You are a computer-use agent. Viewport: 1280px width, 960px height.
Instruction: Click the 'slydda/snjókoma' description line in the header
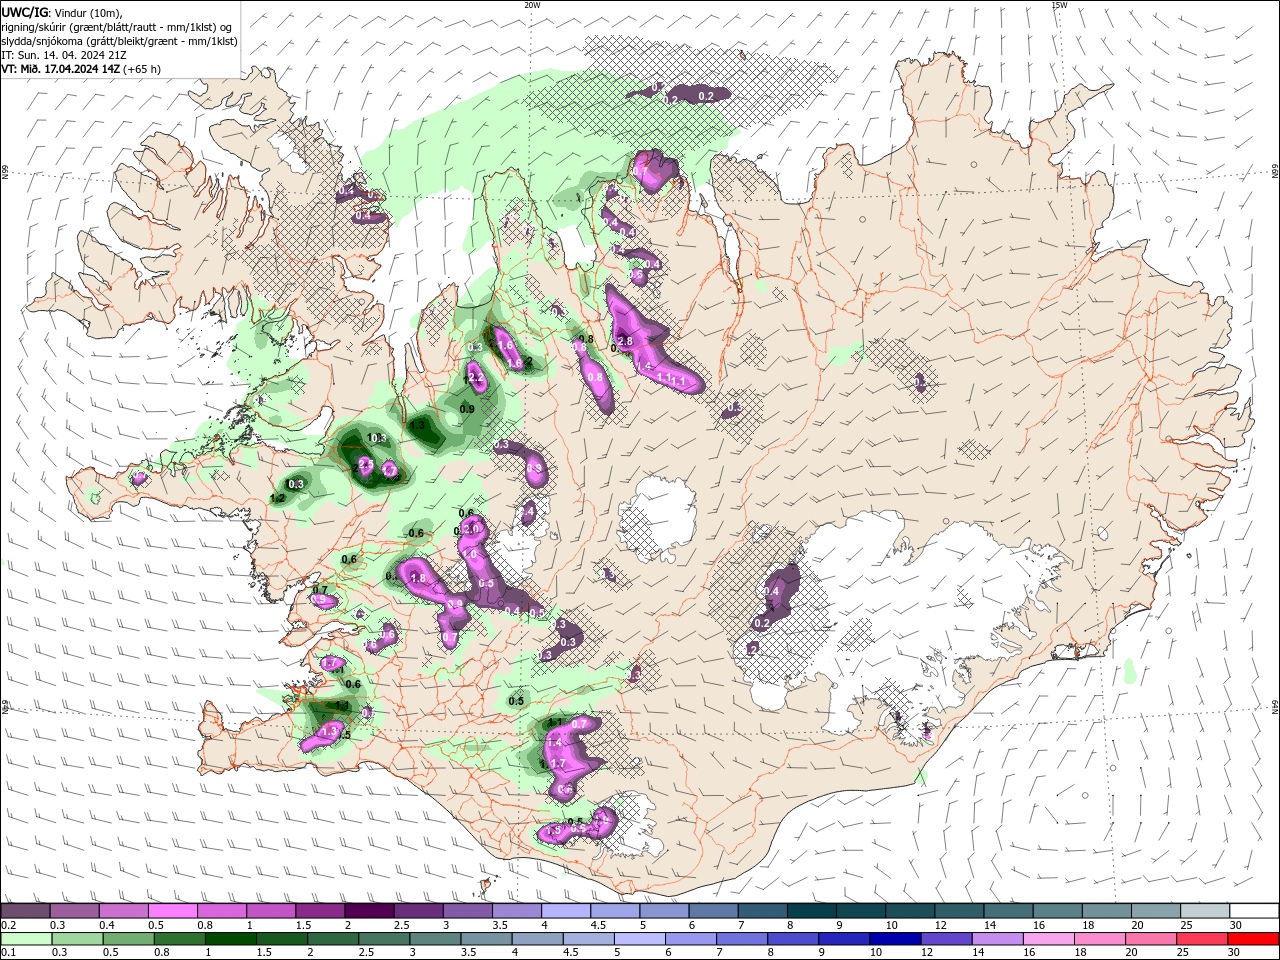point(119,41)
